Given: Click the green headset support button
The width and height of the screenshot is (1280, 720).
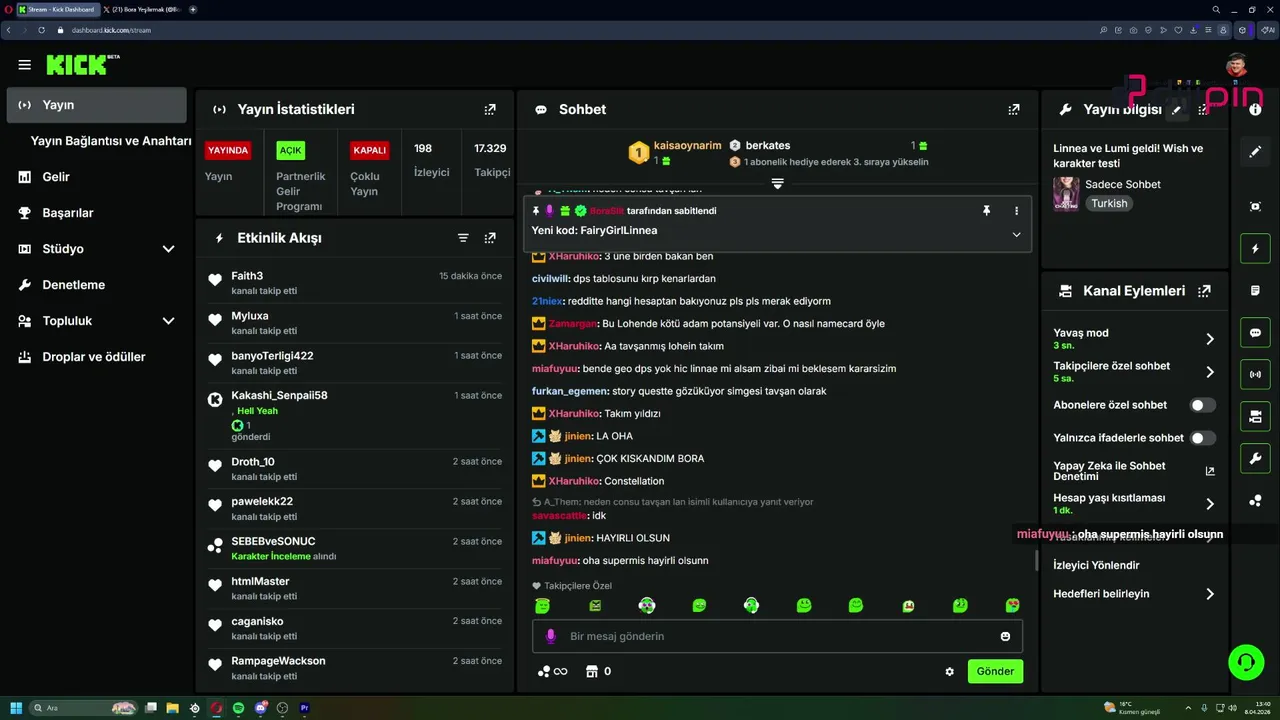Looking at the screenshot, I should (1246, 662).
